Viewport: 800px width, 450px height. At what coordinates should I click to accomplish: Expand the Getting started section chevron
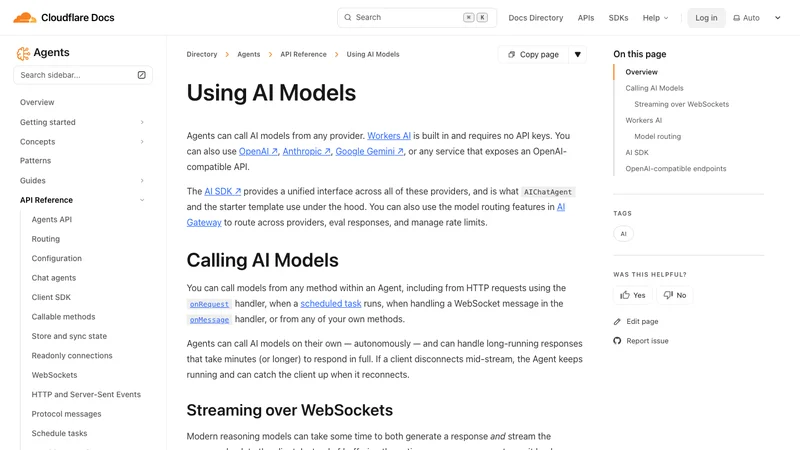pos(142,122)
